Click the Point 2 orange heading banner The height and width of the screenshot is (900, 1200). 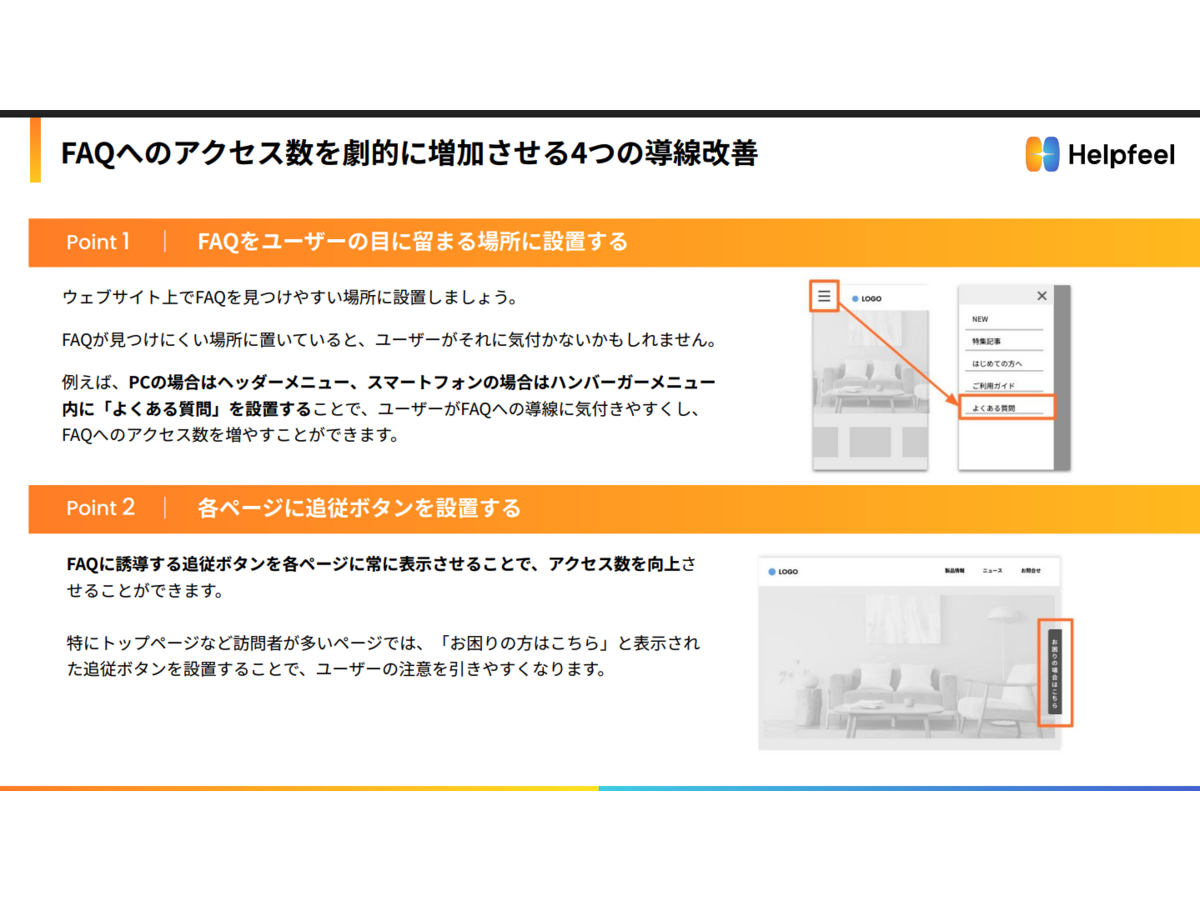pyautogui.click(x=600, y=508)
